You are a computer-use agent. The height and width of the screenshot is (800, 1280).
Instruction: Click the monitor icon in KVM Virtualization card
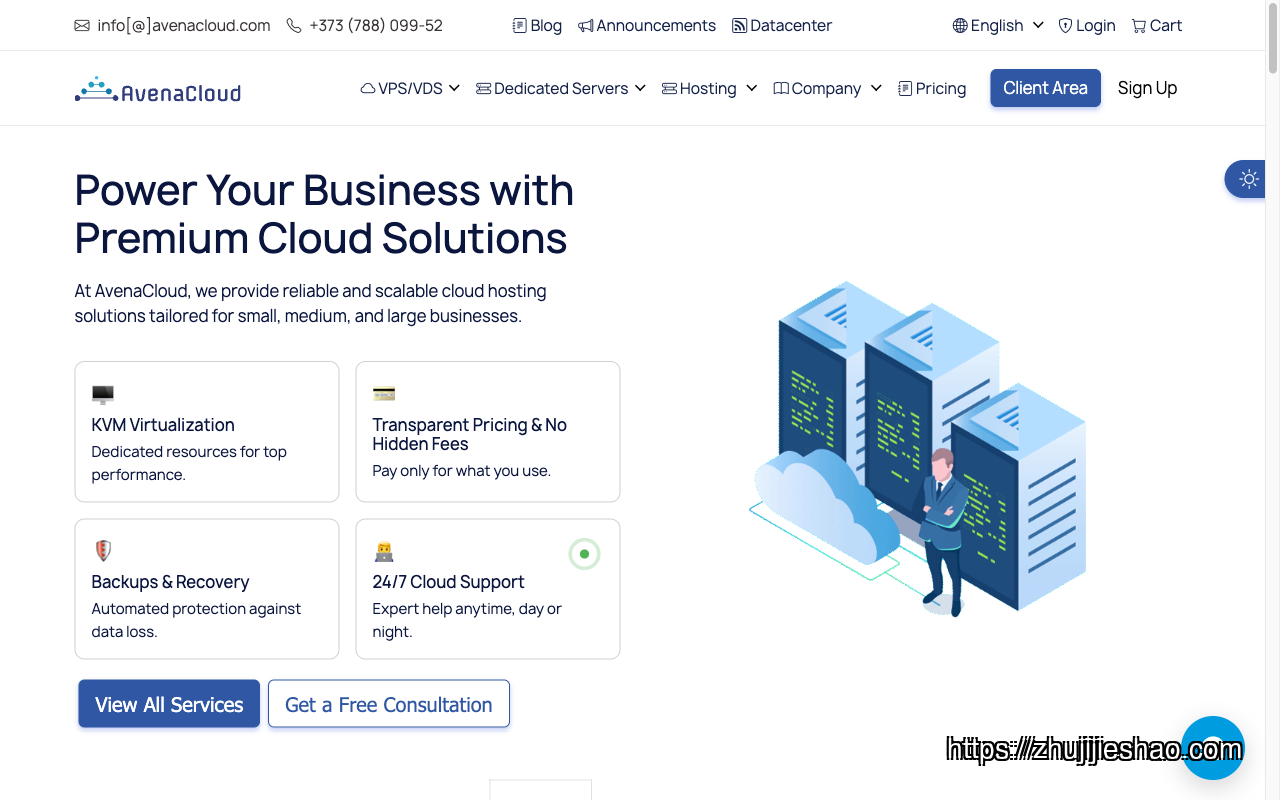103,394
